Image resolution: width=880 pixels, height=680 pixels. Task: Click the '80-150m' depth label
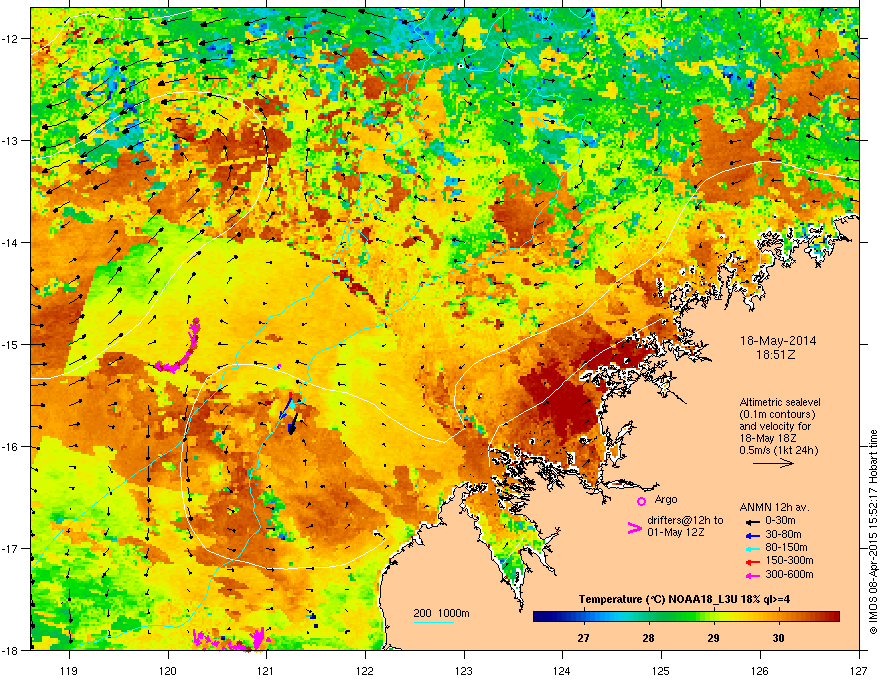tap(786, 547)
